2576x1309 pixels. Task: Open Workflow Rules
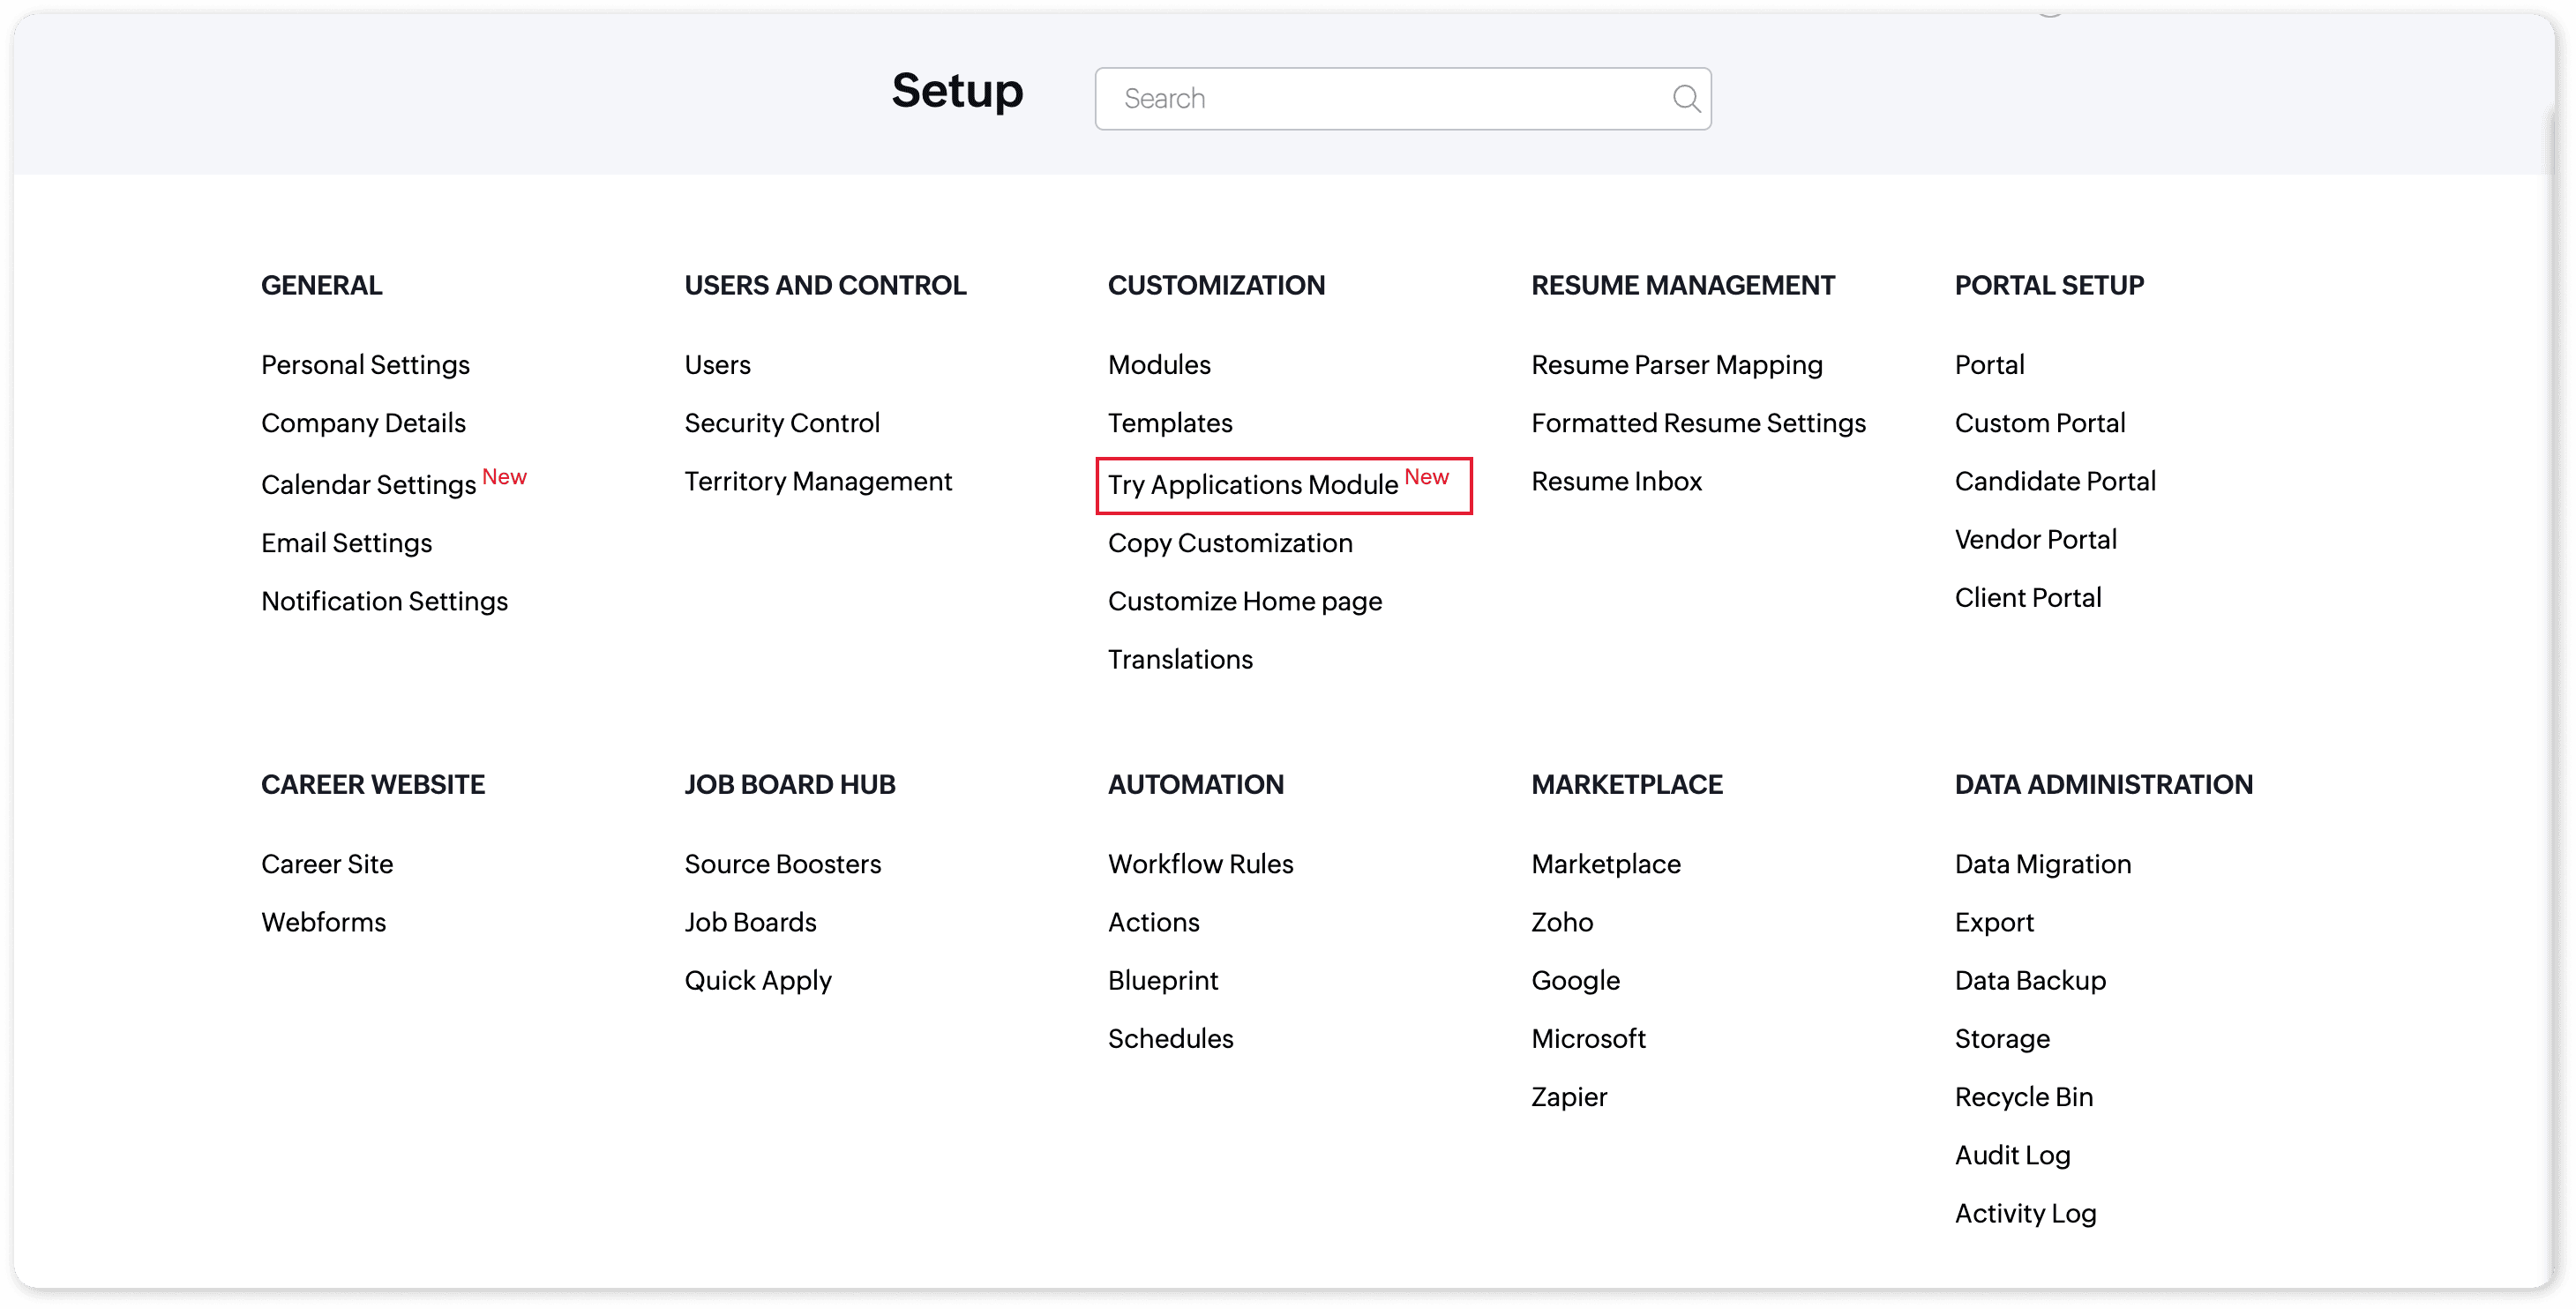1200,864
